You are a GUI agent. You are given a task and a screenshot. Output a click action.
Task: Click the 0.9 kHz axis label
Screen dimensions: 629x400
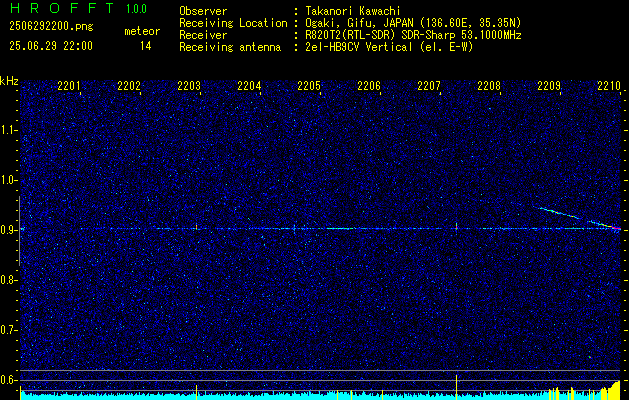[9, 230]
